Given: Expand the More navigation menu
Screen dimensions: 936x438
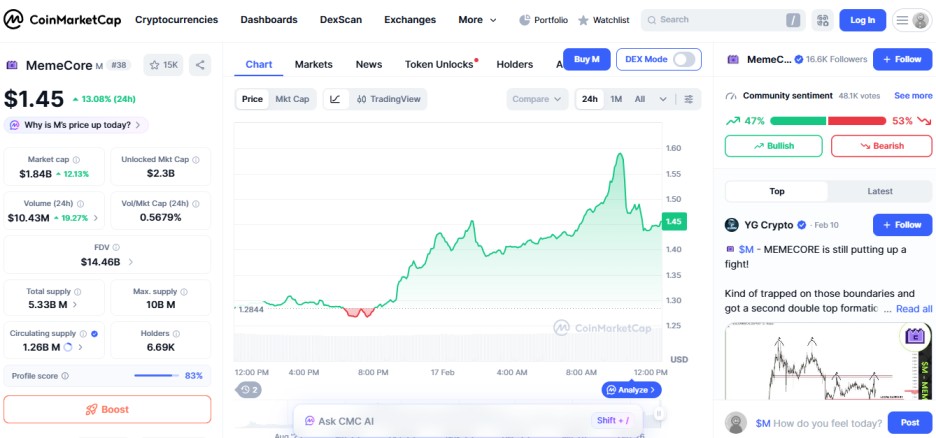Looking at the screenshot, I should click(x=477, y=20).
